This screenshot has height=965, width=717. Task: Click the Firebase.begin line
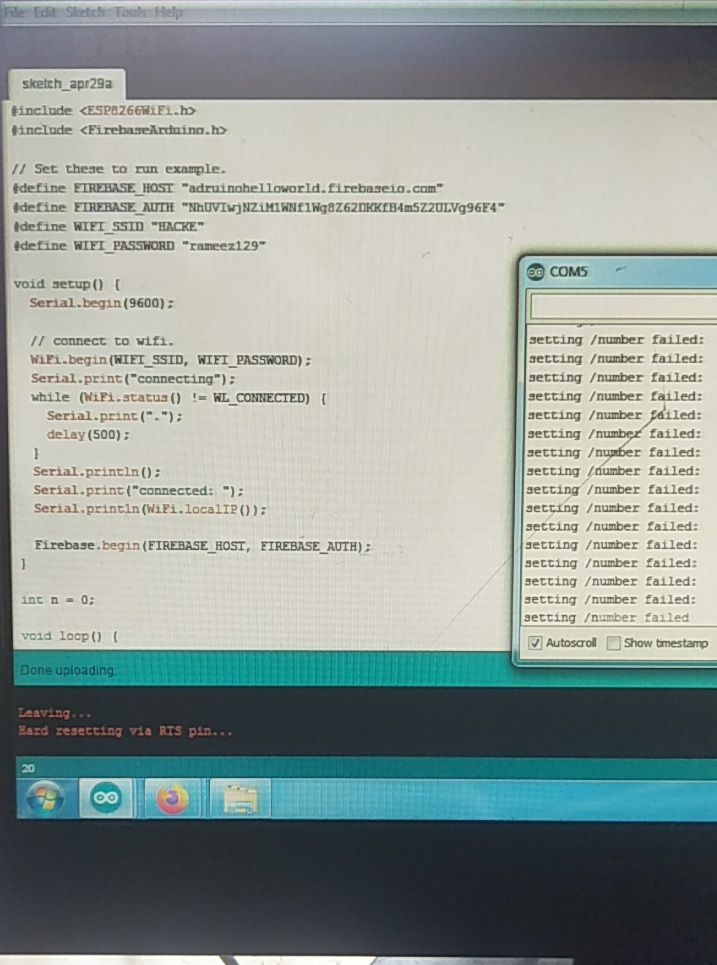[202, 545]
